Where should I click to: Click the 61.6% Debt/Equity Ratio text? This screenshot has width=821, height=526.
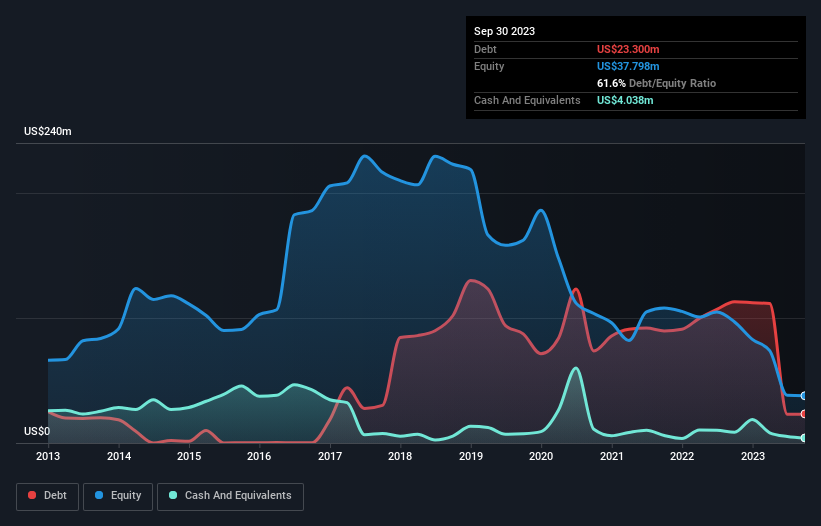(656, 83)
